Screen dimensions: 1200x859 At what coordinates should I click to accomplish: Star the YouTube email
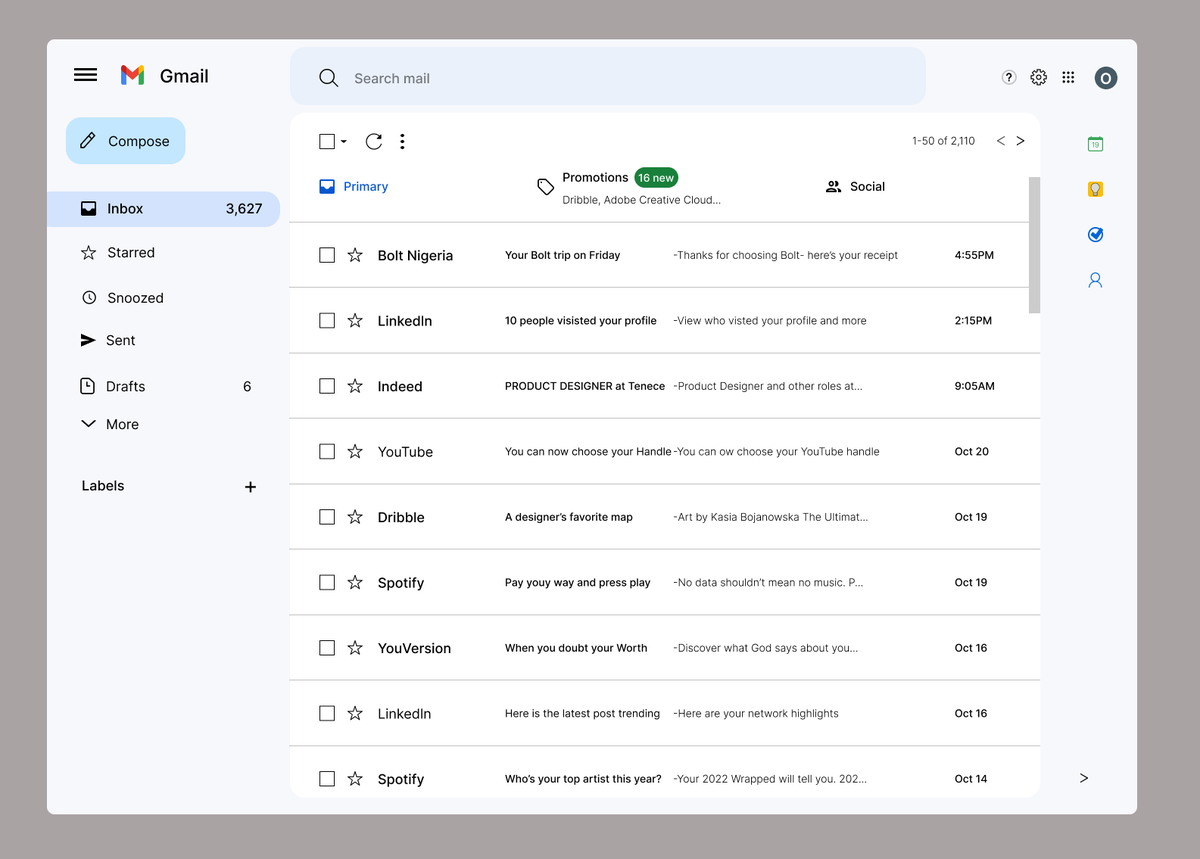point(355,451)
